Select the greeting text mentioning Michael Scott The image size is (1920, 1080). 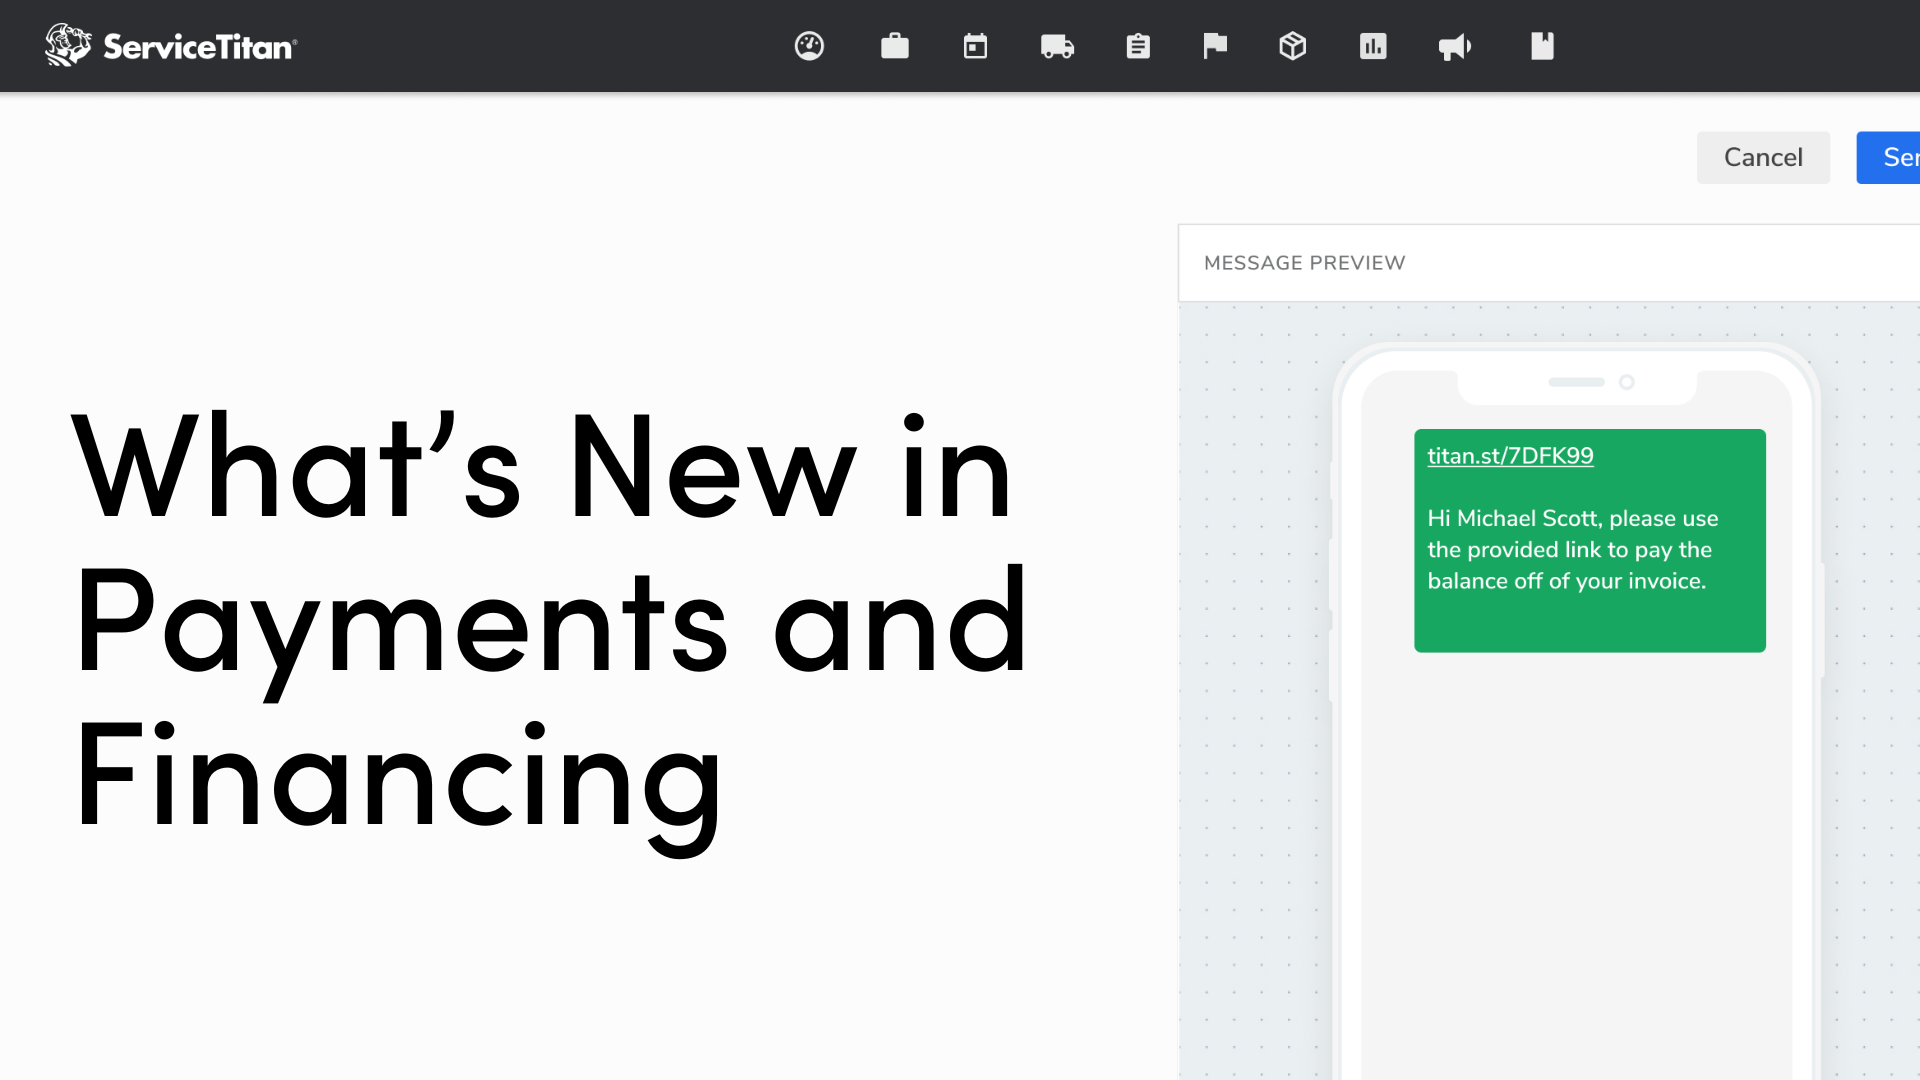(1568, 549)
